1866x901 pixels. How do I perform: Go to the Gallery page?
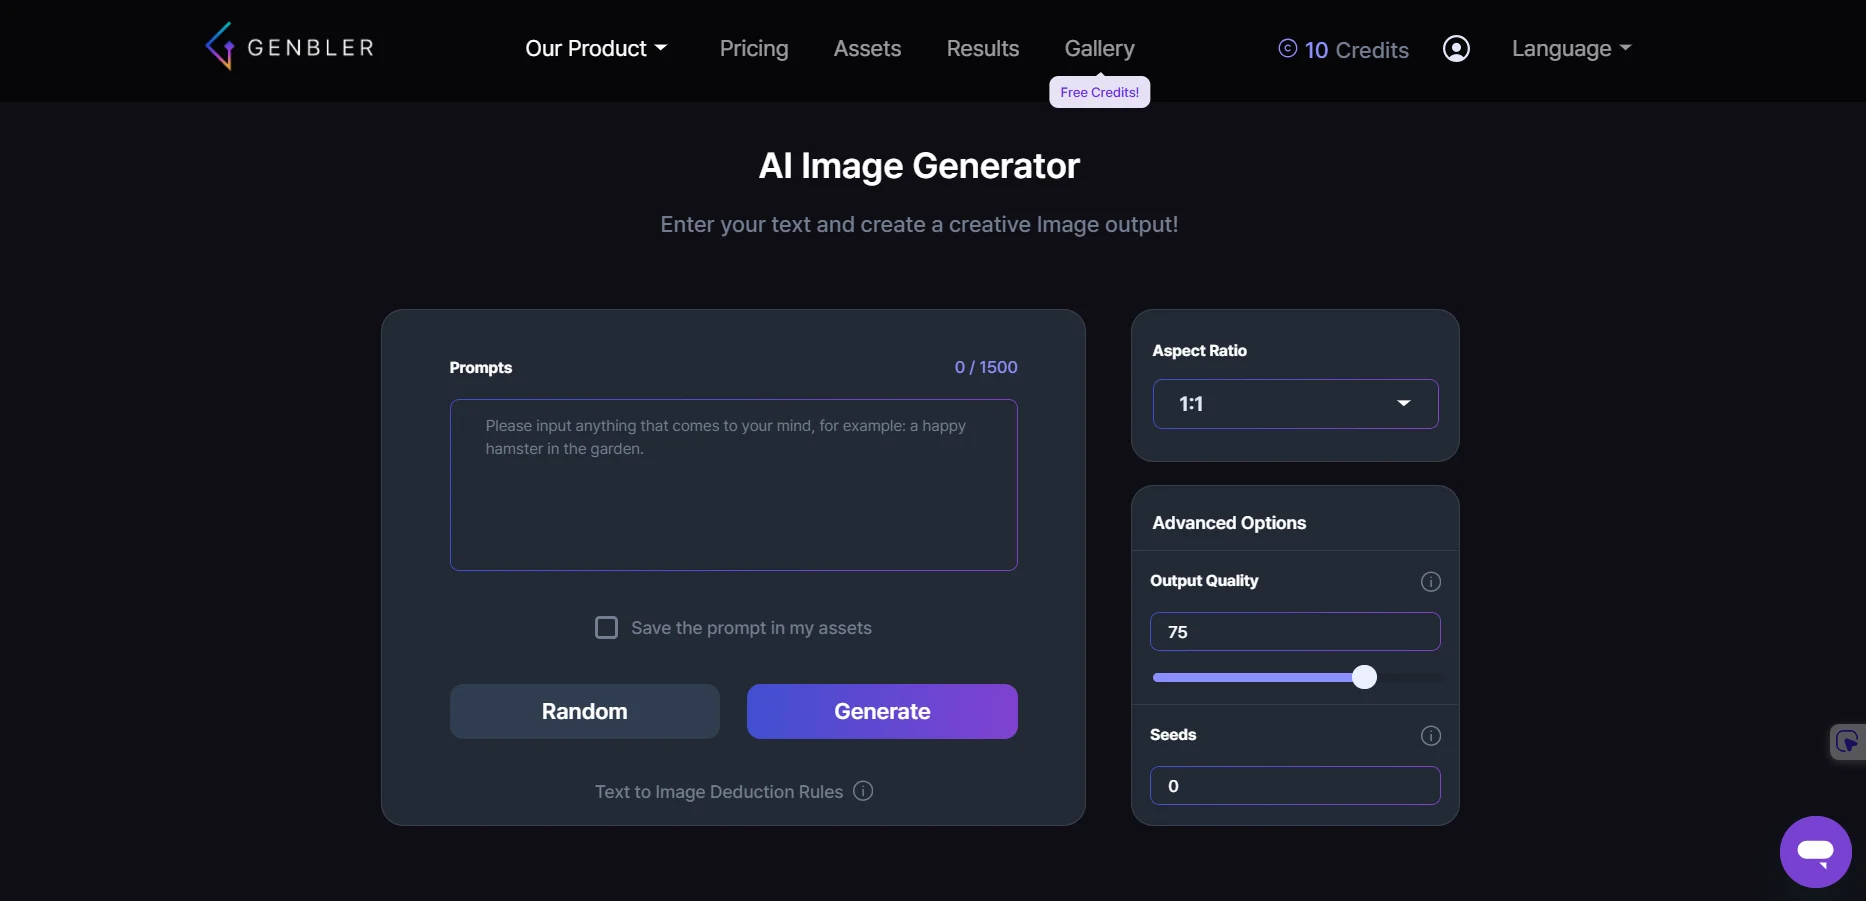click(1099, 48)
